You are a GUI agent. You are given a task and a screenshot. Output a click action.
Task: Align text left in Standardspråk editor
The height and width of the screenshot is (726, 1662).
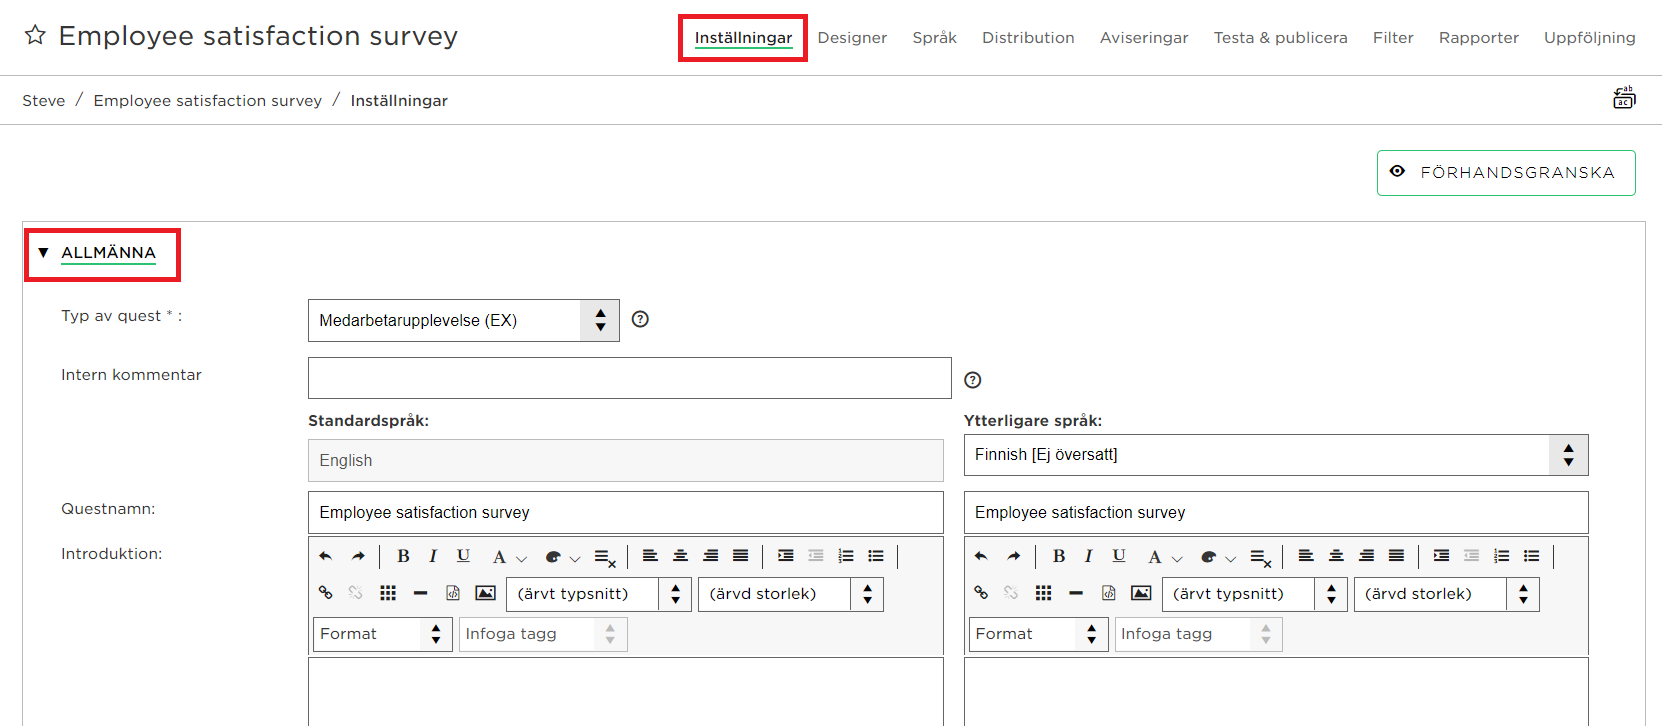tap(650, 556)
